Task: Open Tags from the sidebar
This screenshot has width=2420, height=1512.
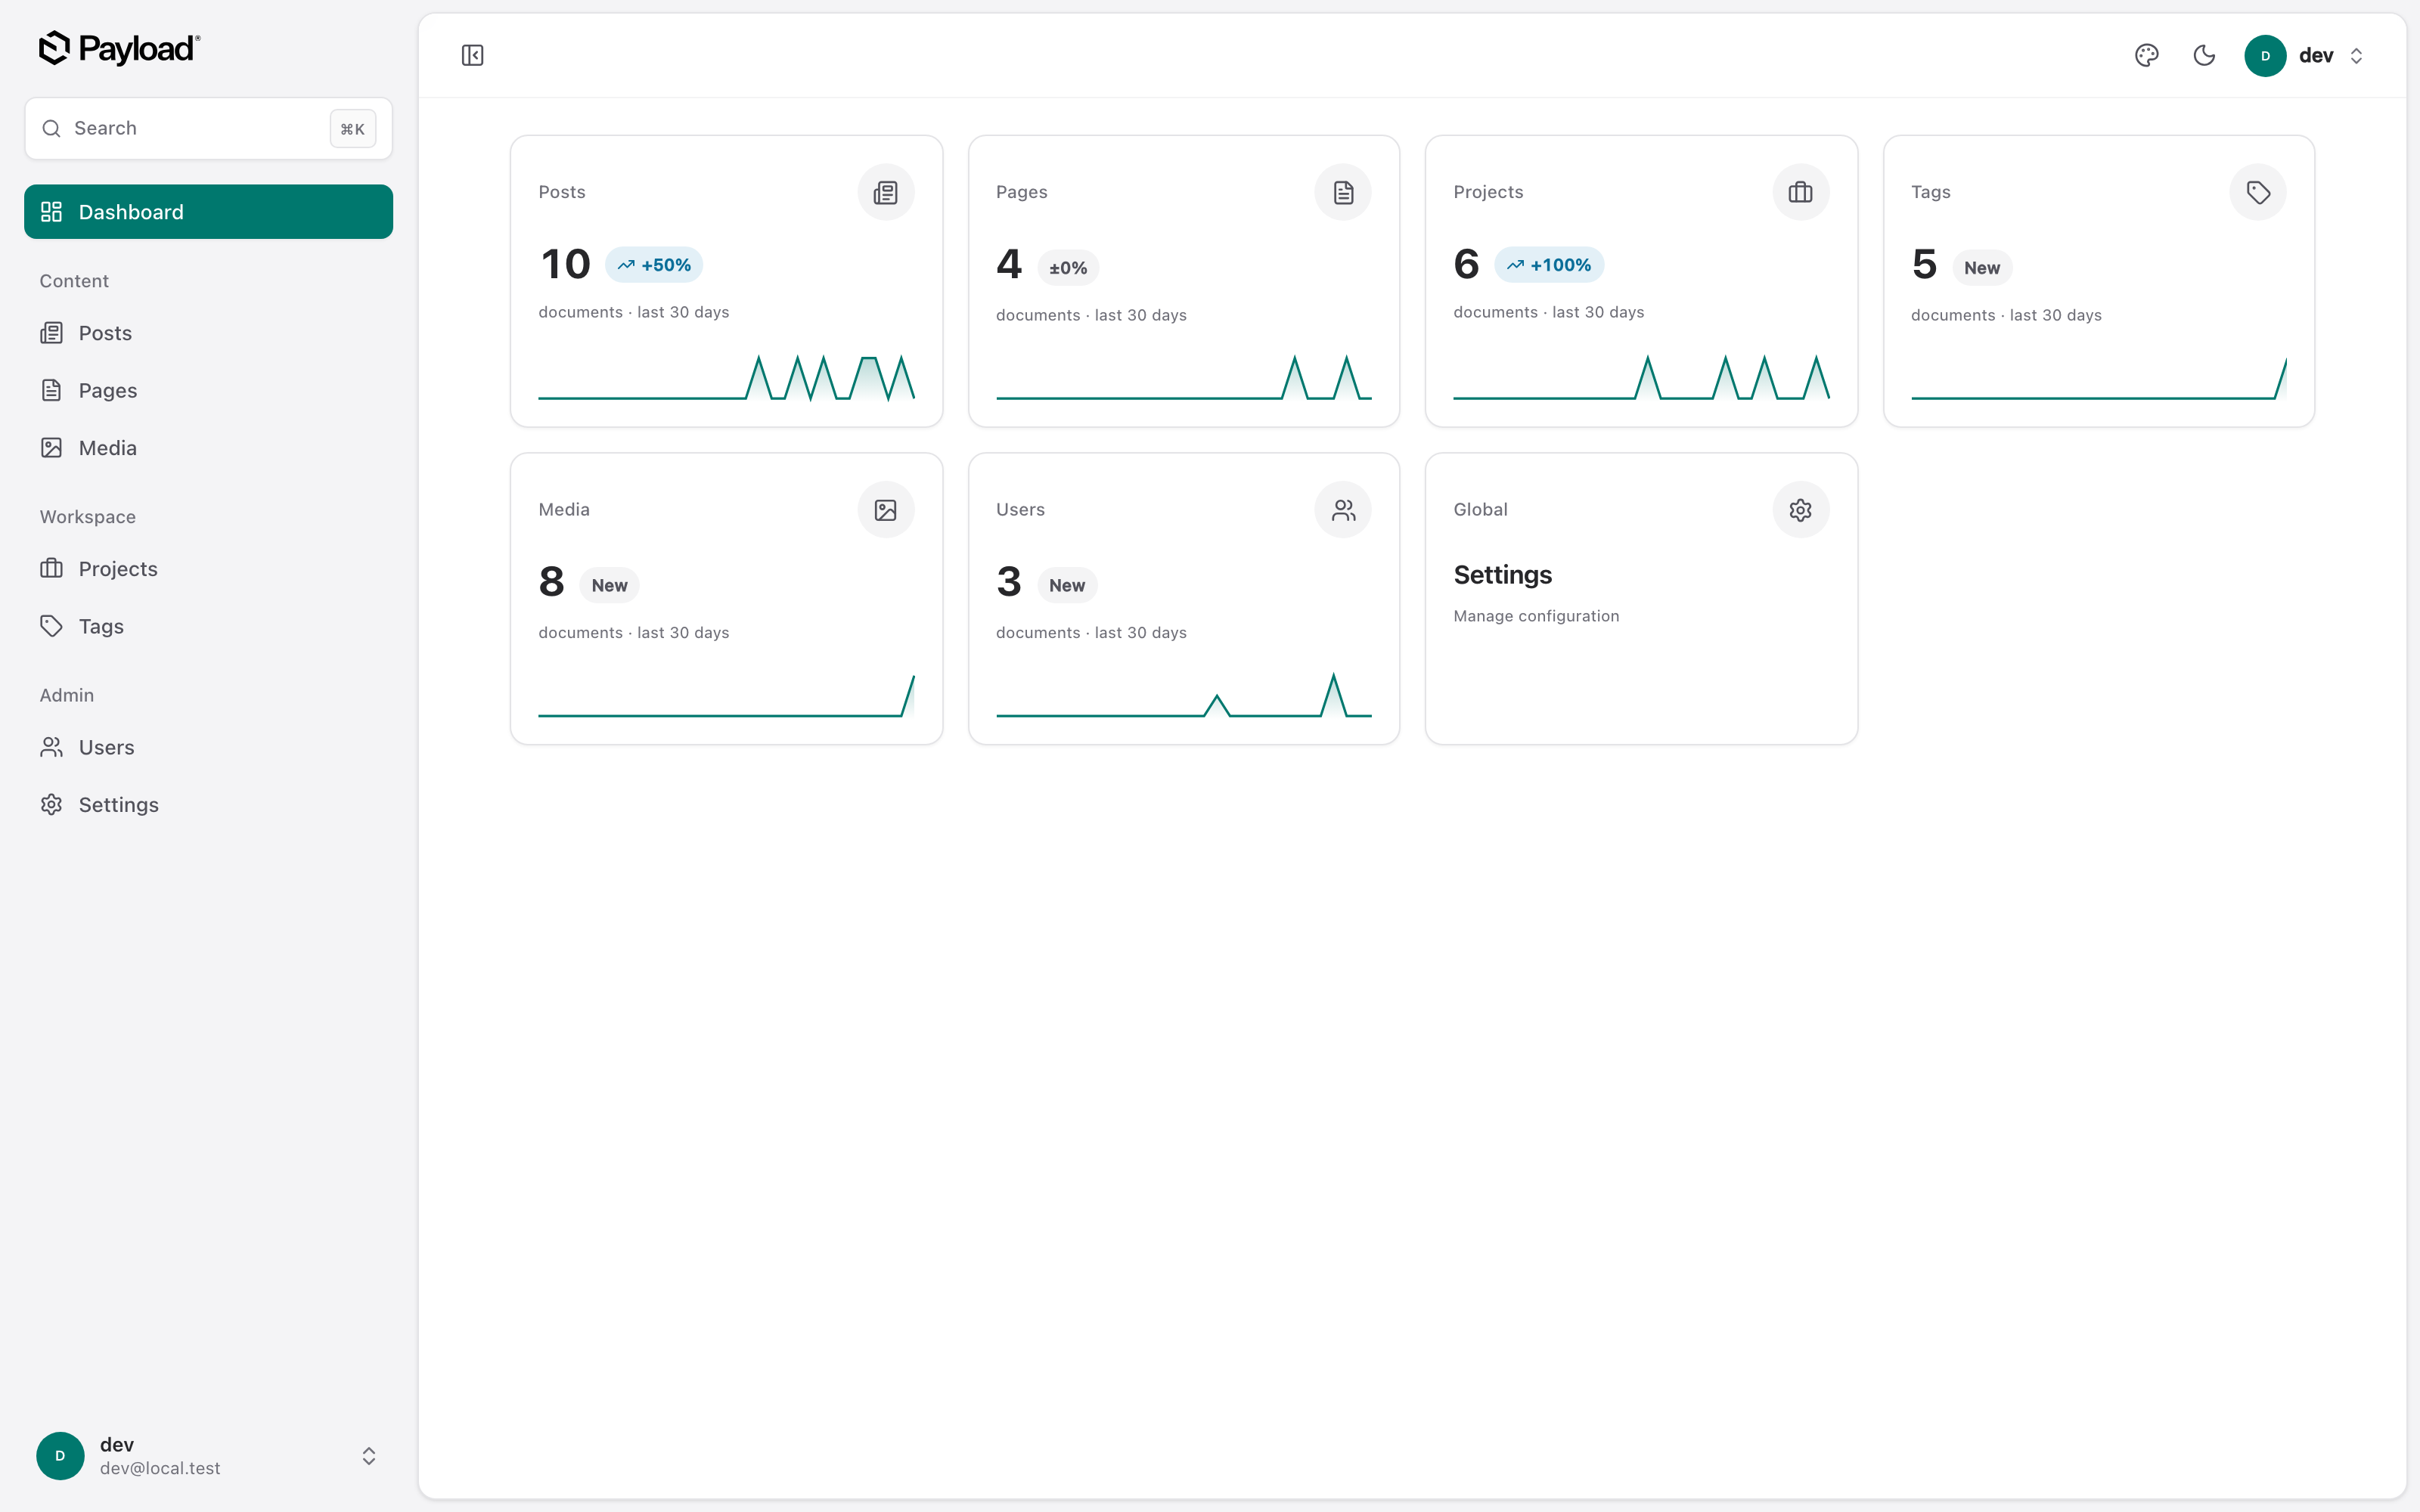Action: [208, 626]
